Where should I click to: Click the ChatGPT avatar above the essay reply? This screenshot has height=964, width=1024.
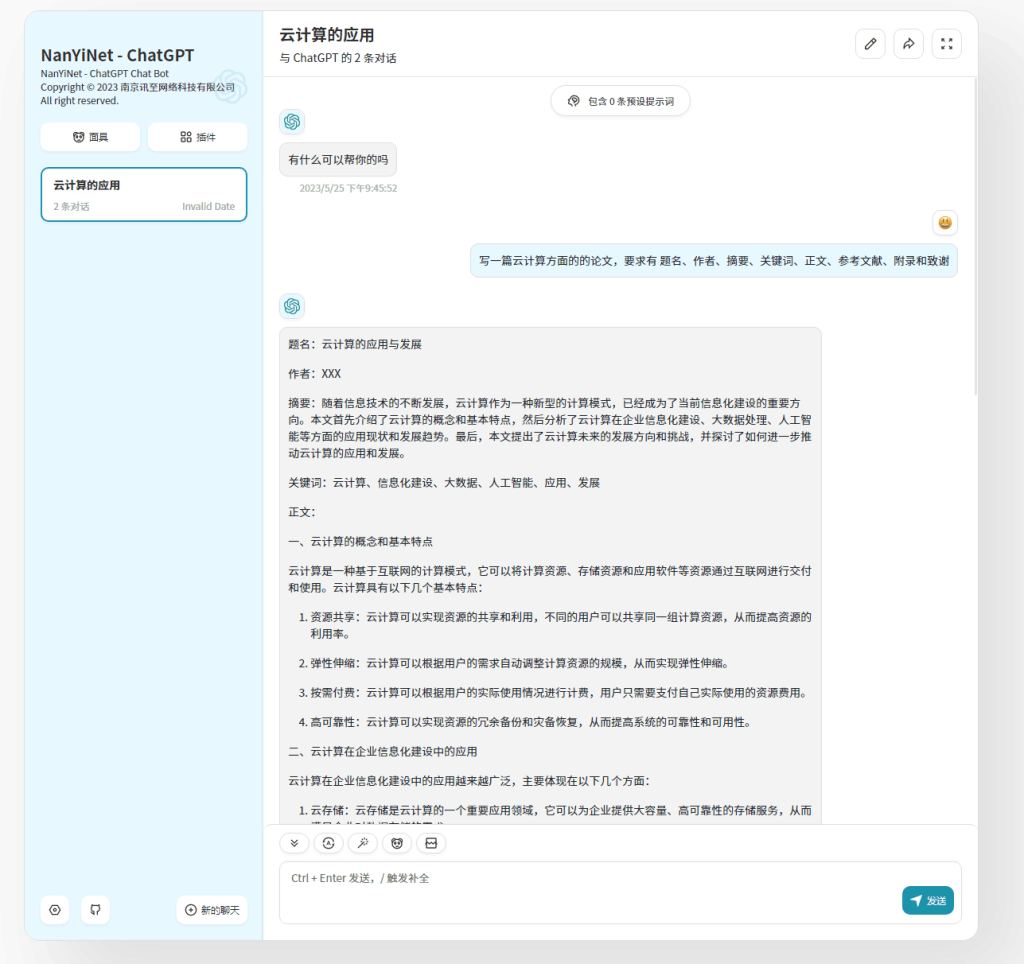[x=292, y=306]
